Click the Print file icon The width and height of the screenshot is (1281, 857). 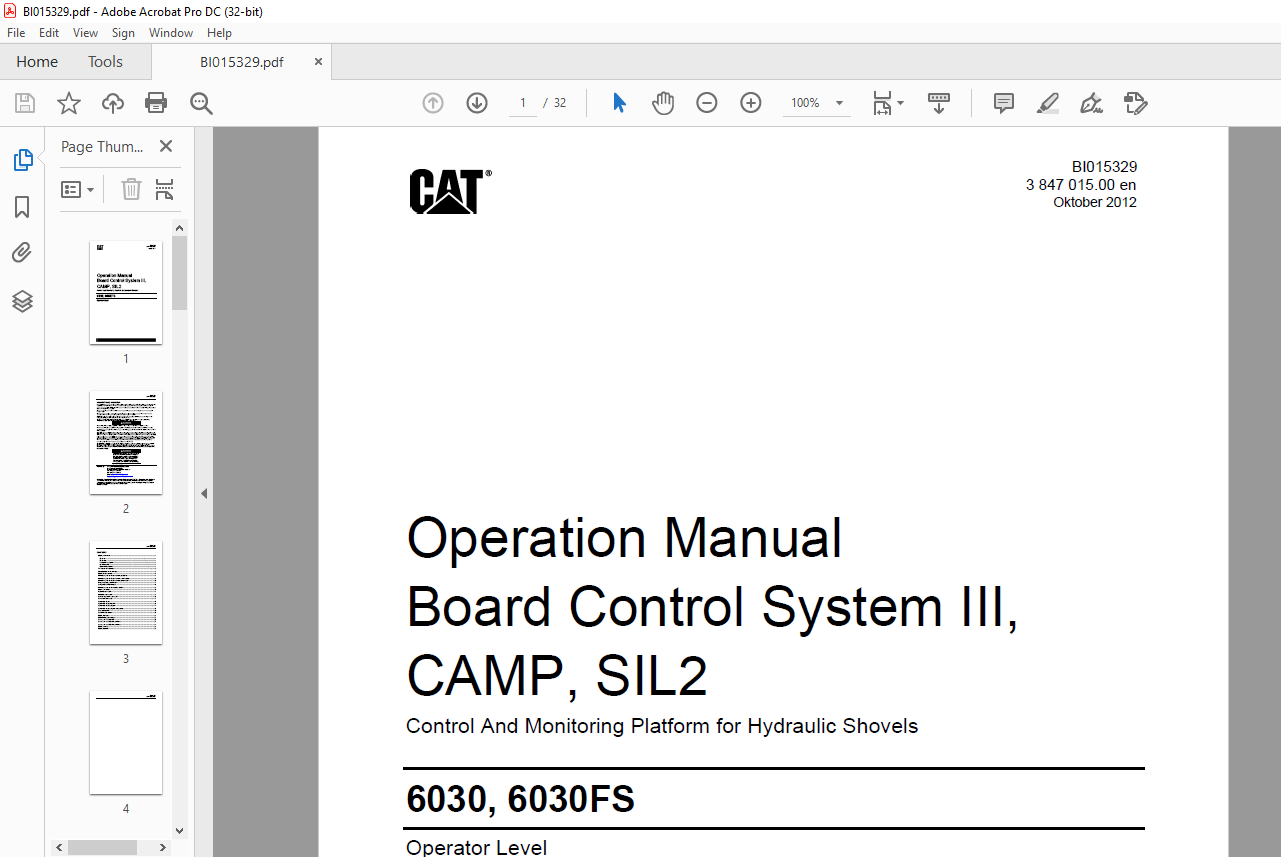coord(156,103)
